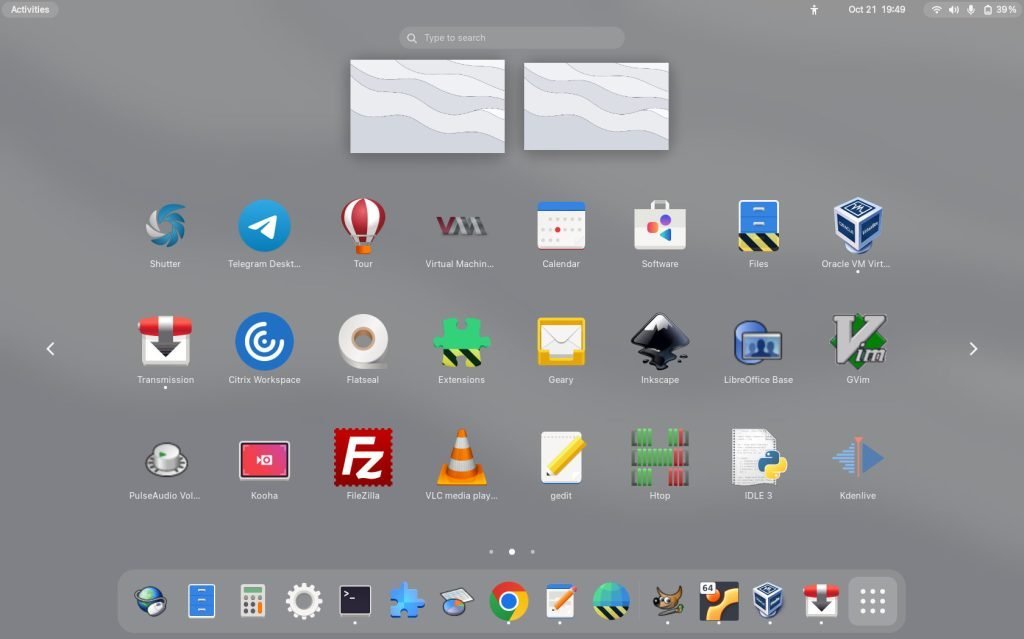Open PulseAudio Volume Control
Image resolution: width=1024 pixels, height=639 pixels.
(165, 459)
